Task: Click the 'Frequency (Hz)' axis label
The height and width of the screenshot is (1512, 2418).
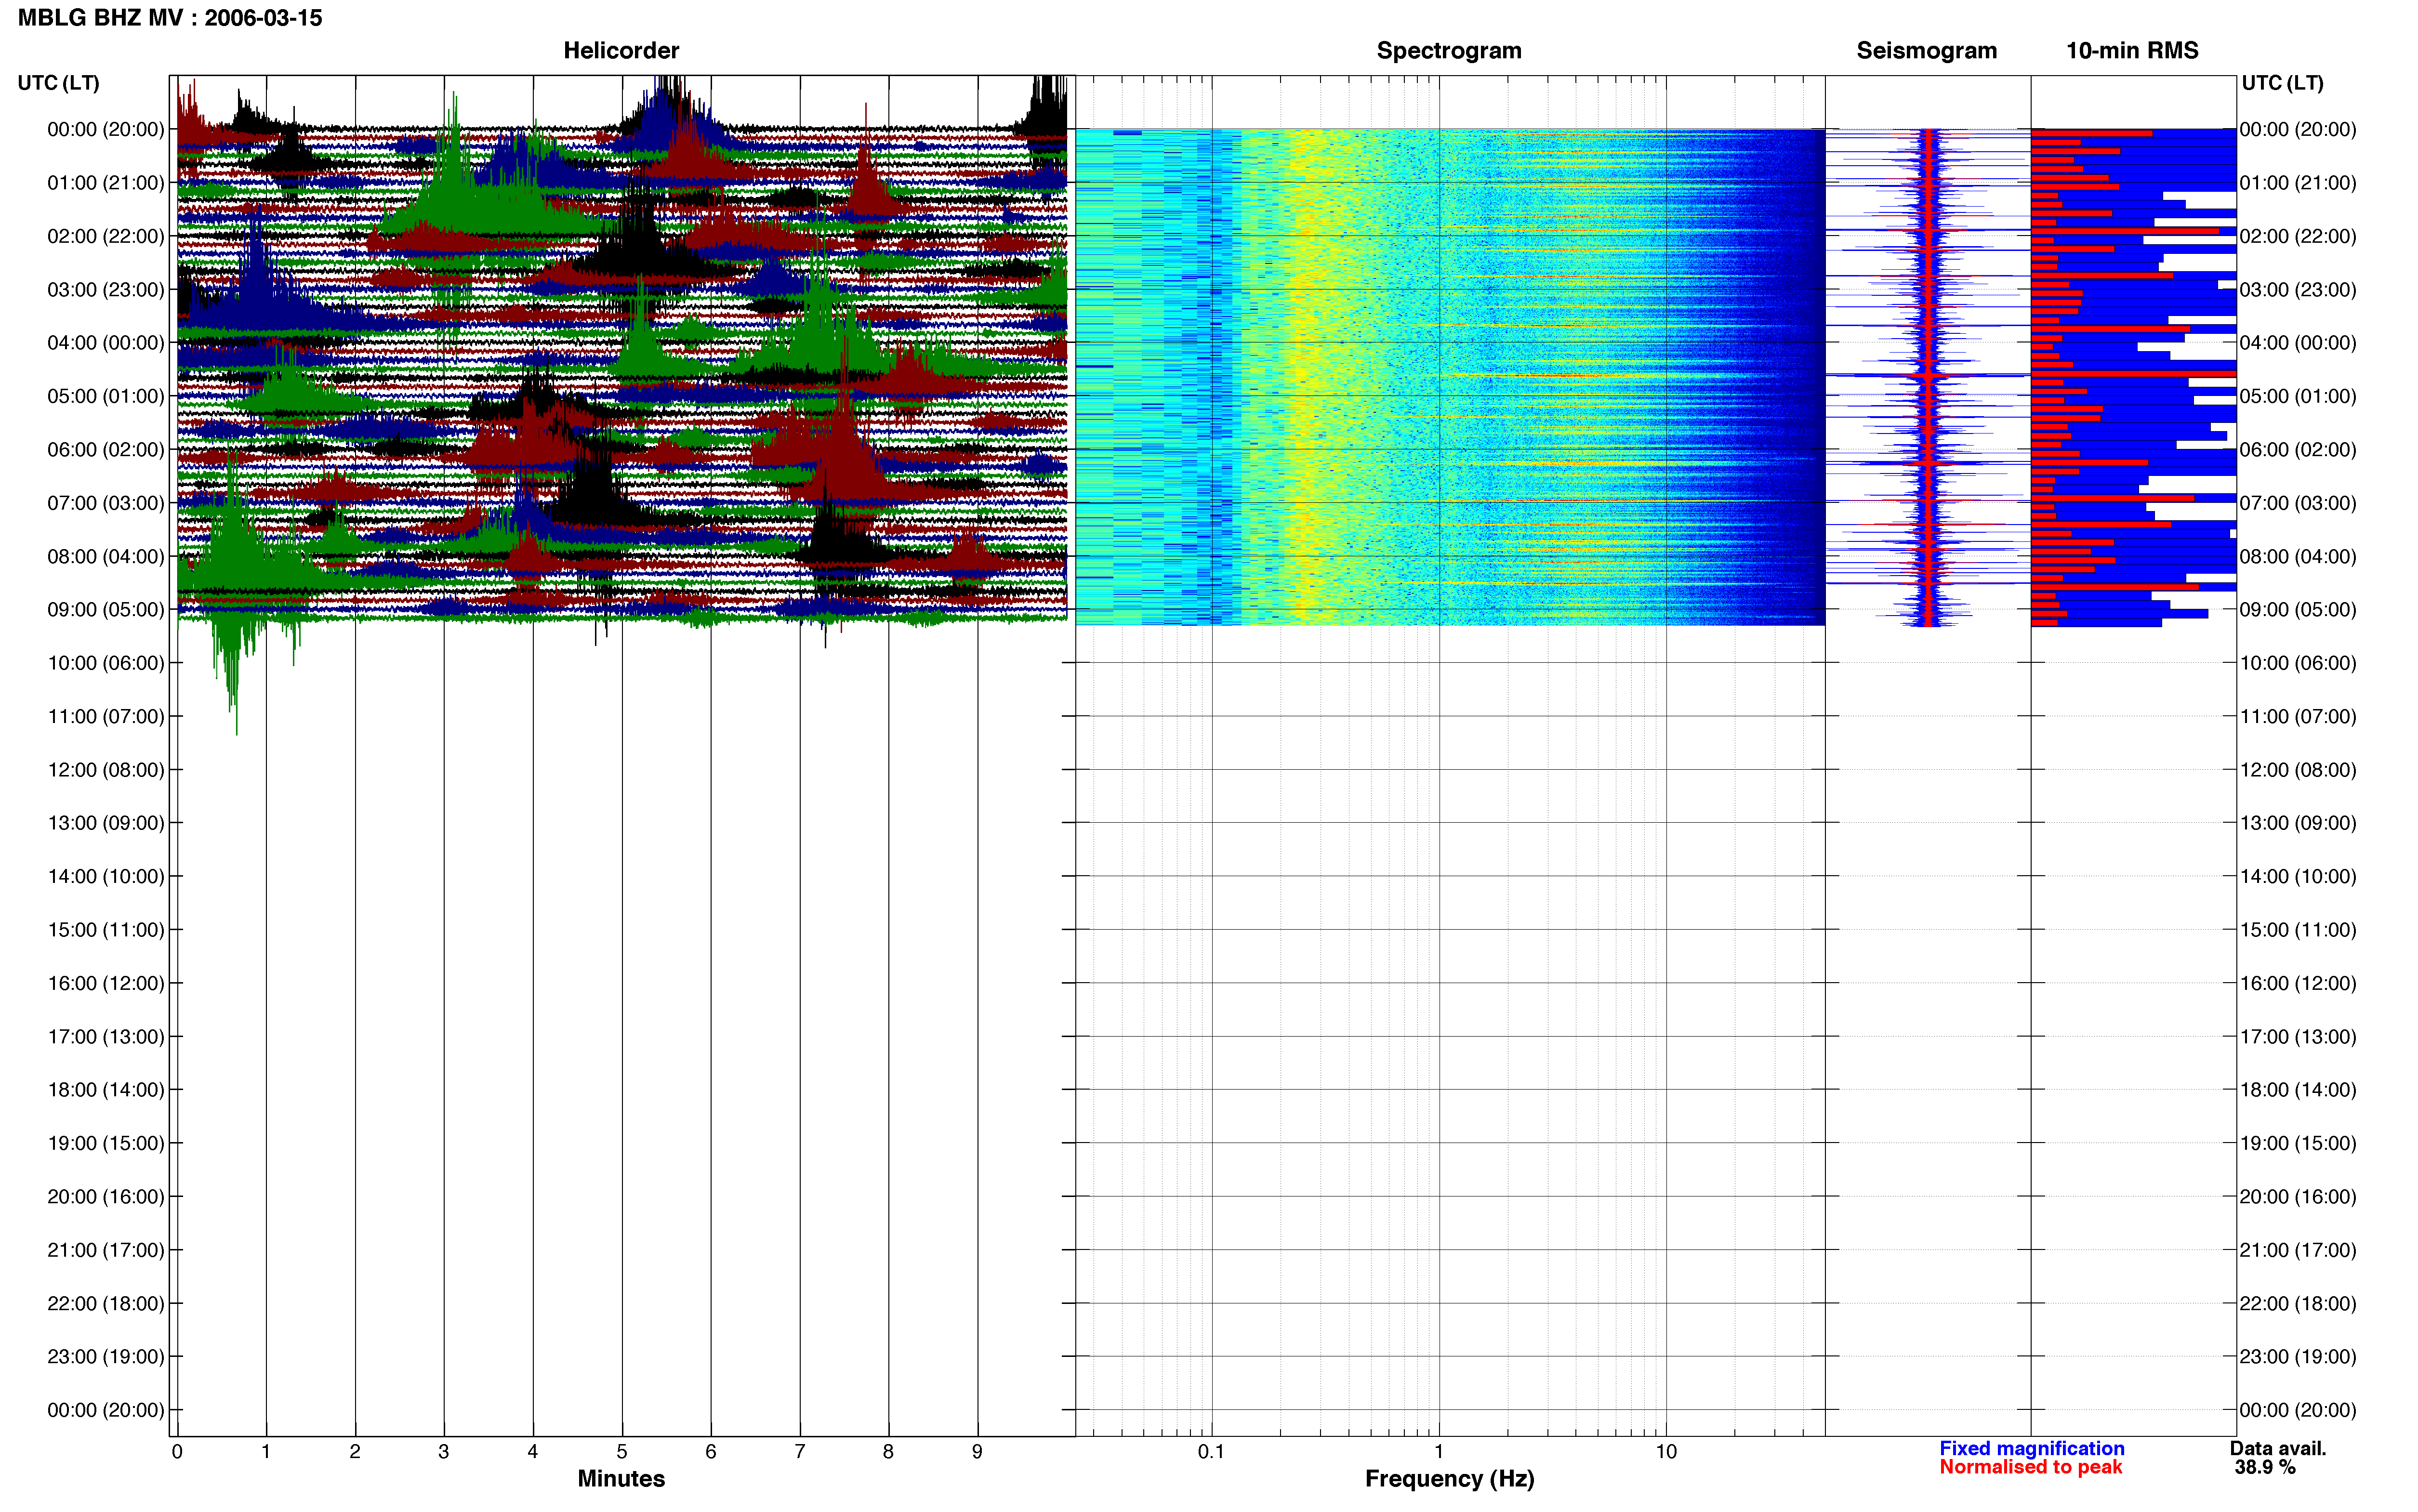Action: point(1449,1478)
